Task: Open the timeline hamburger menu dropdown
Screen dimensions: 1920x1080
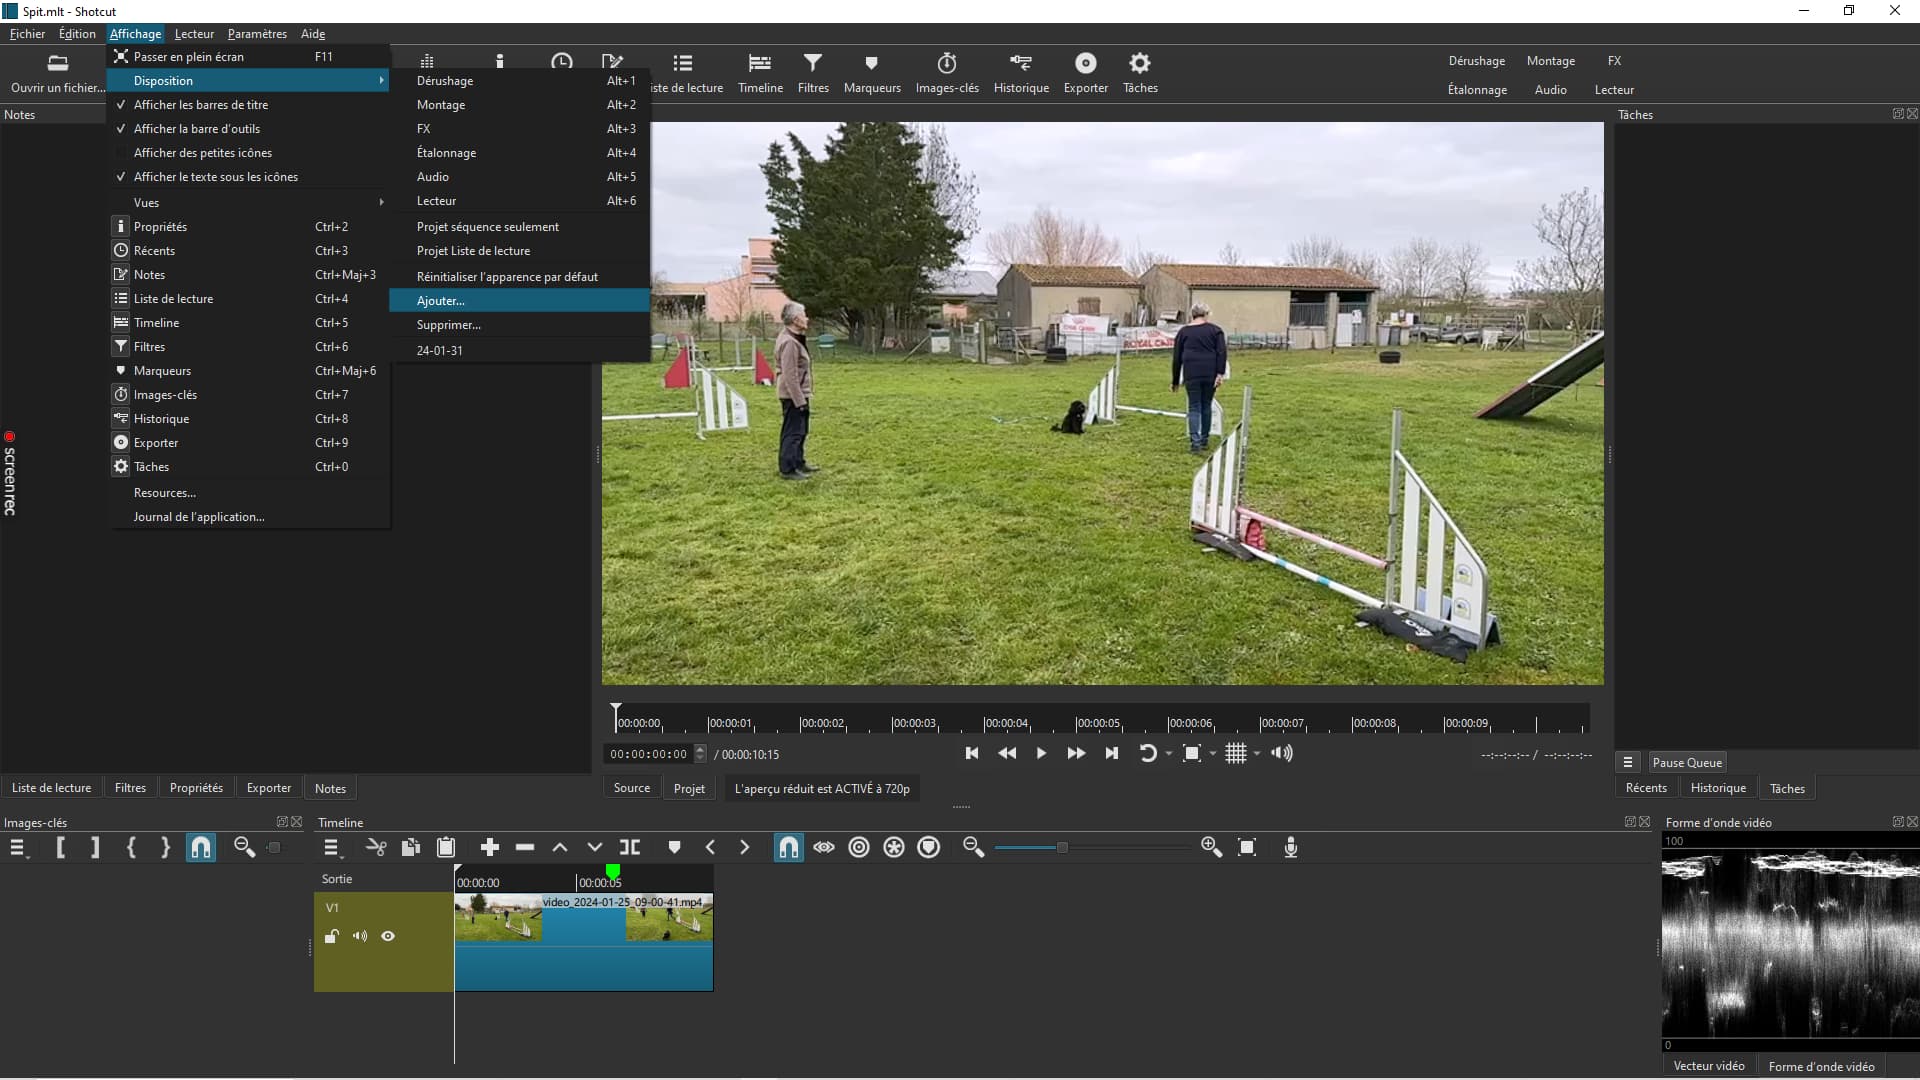Action: [332, 848]
